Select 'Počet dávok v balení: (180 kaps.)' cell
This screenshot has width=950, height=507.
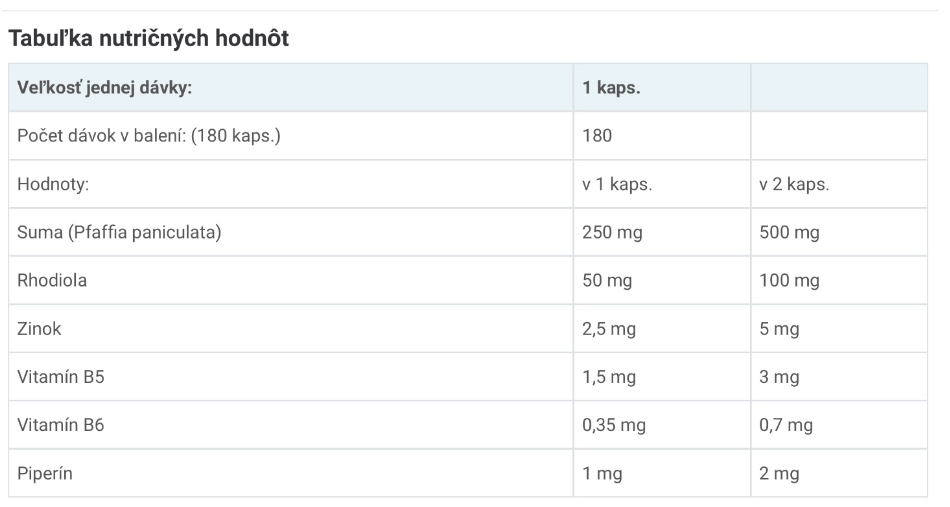(291, 136)
